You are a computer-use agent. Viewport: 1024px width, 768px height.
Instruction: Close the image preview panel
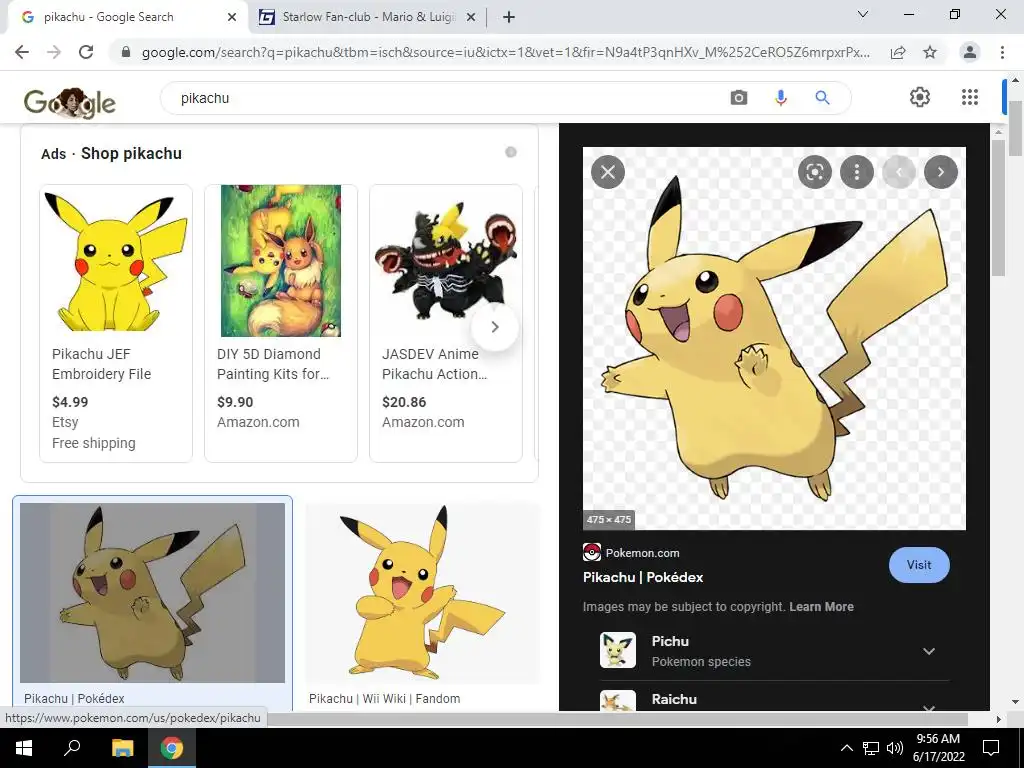point(608,172)
